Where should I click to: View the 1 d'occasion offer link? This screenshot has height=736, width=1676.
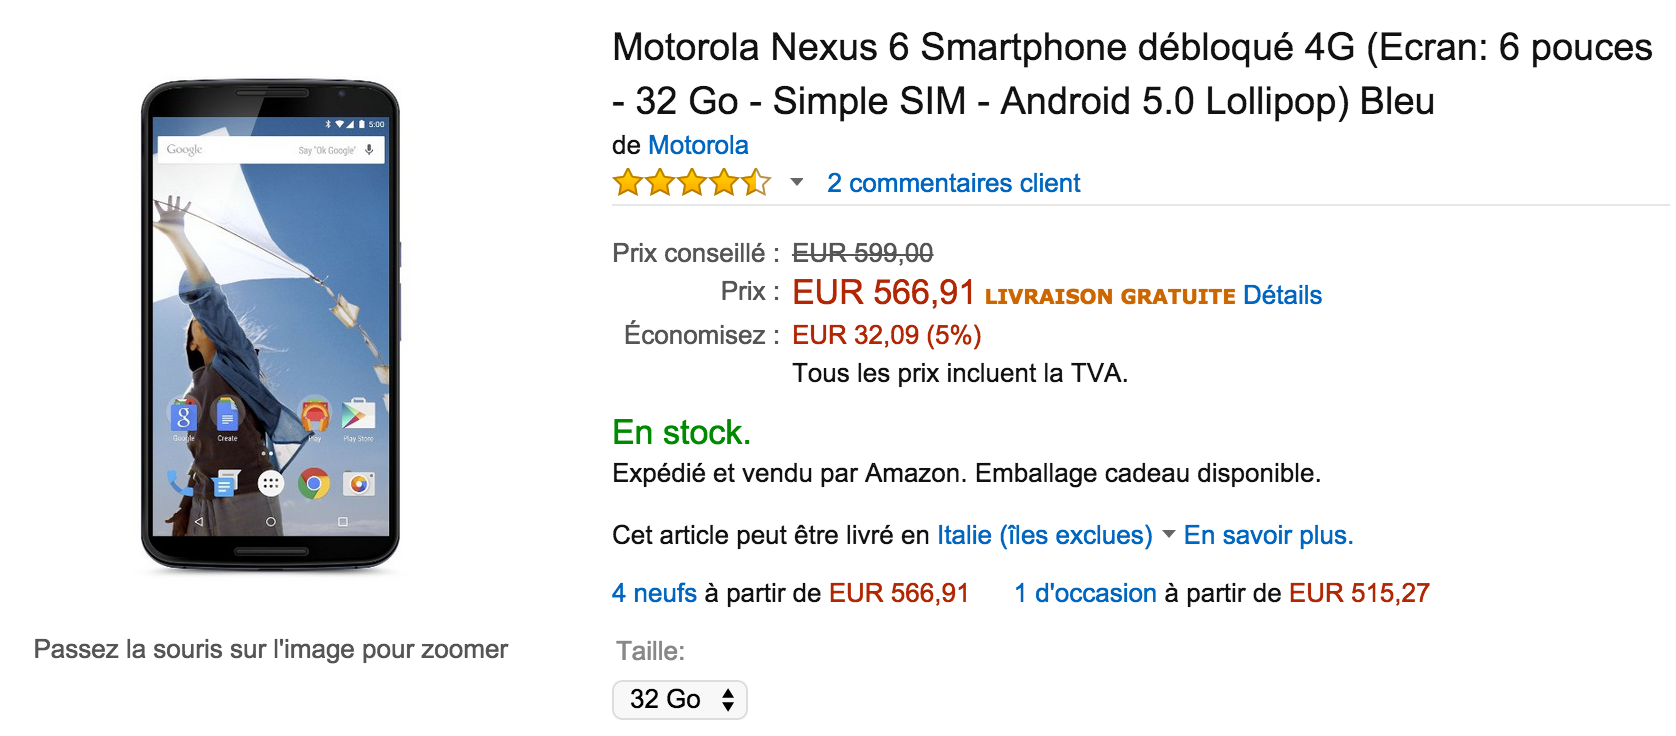(1085, 593)
